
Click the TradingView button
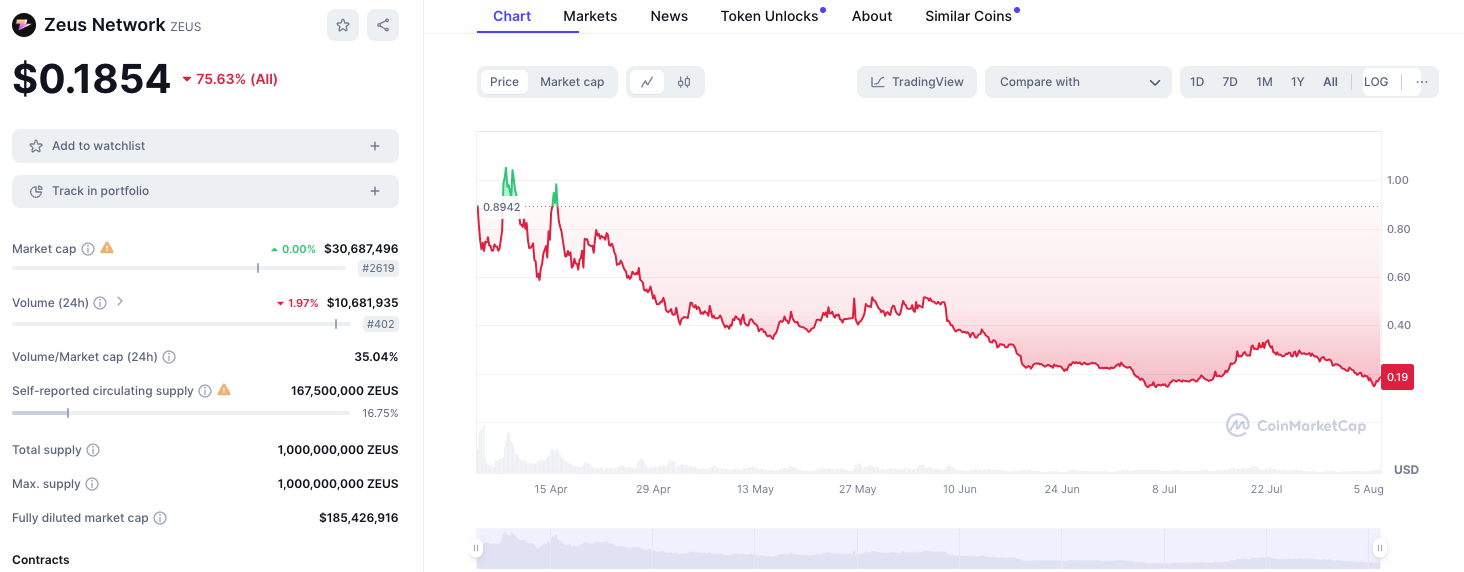[917, 82]
